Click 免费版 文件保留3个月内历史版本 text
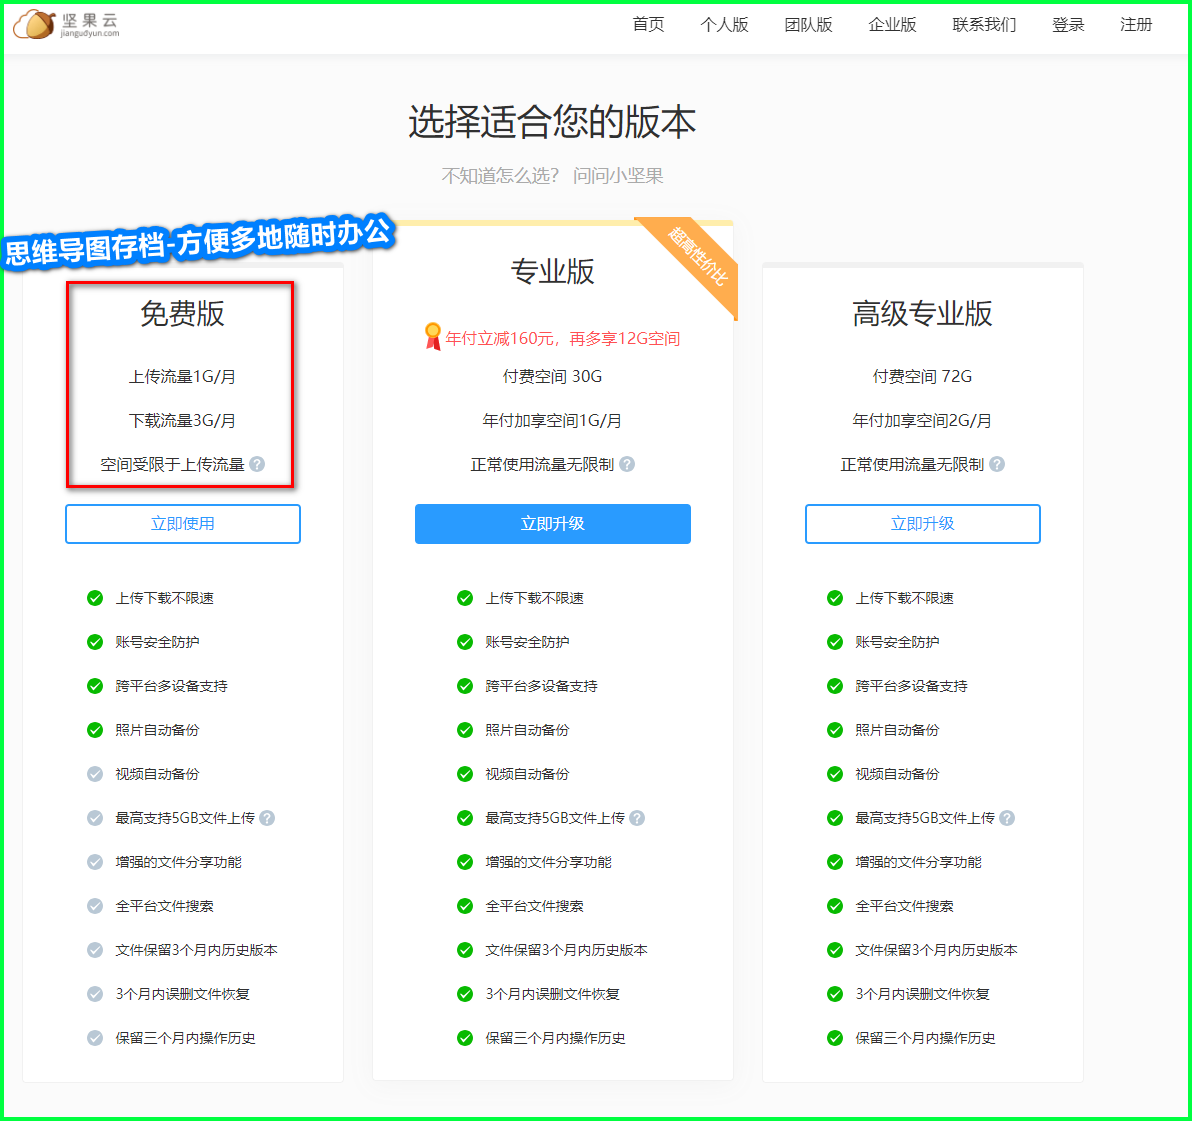Viewport: 1192px width, 1121px height. tap(196, 950)
